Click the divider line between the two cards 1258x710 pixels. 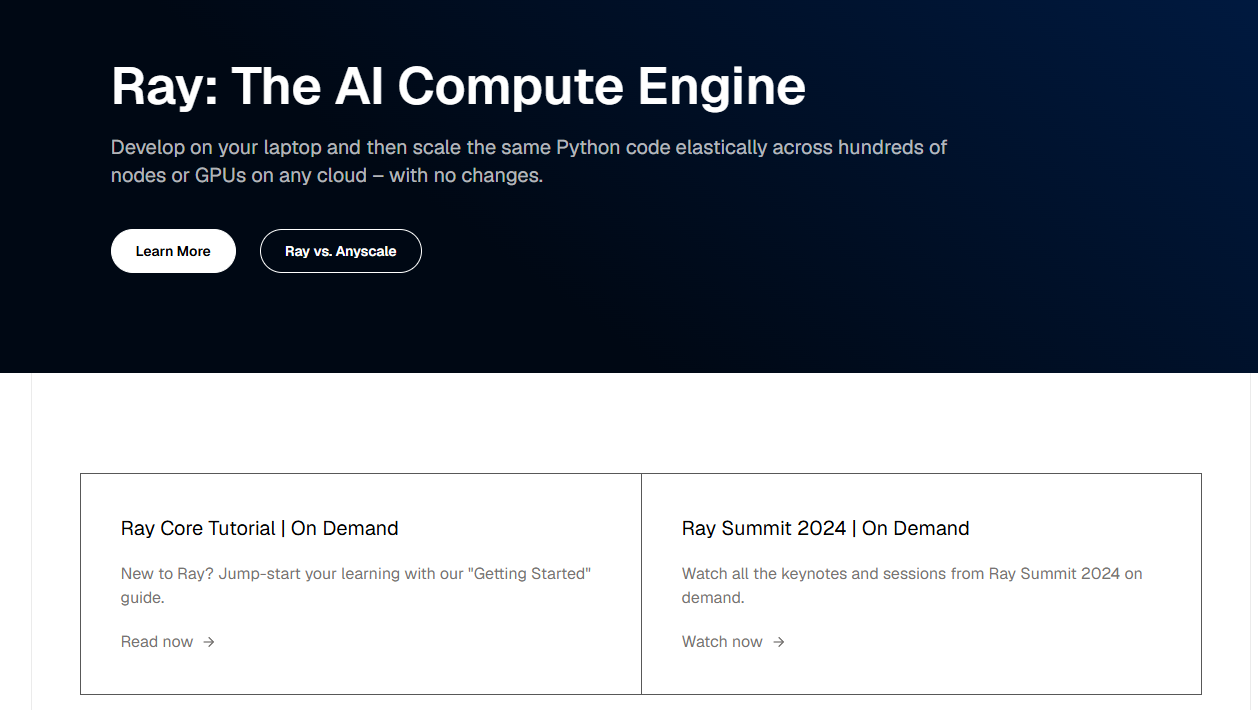point(641,584)
